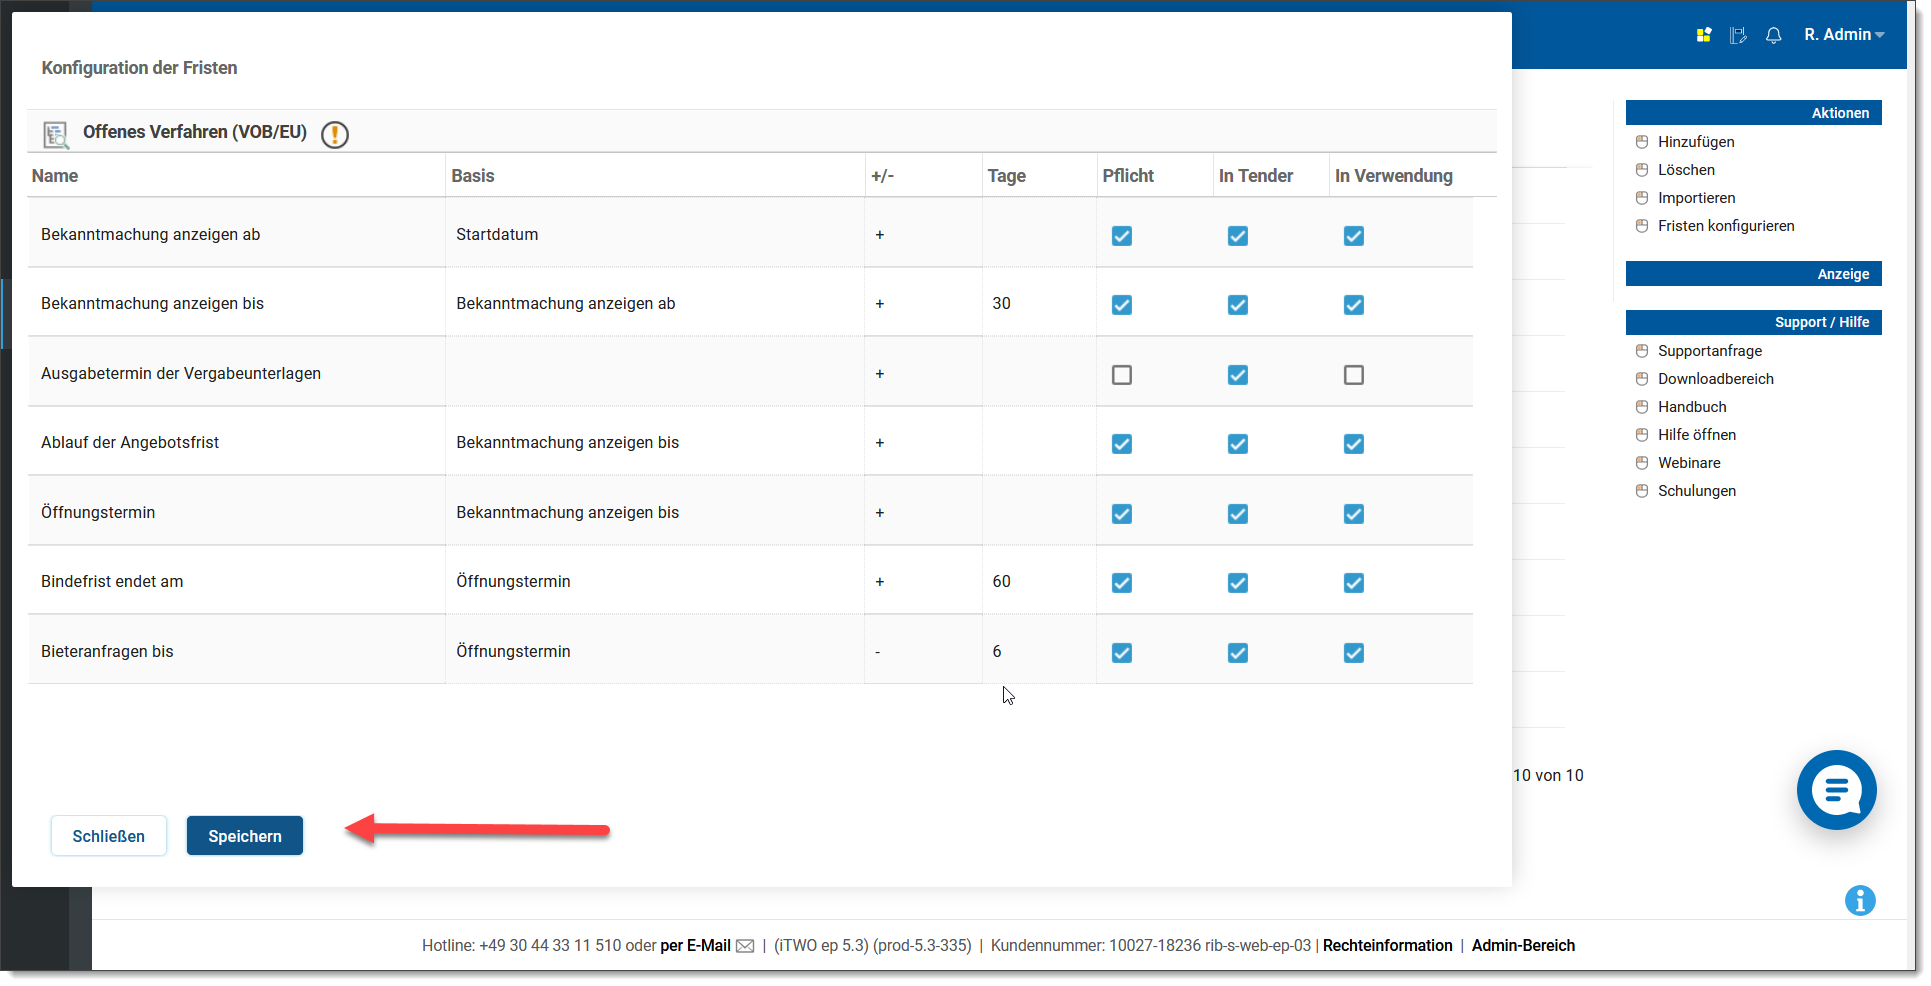Open the Admin-Bereich link

click(x=1523, y=946)
